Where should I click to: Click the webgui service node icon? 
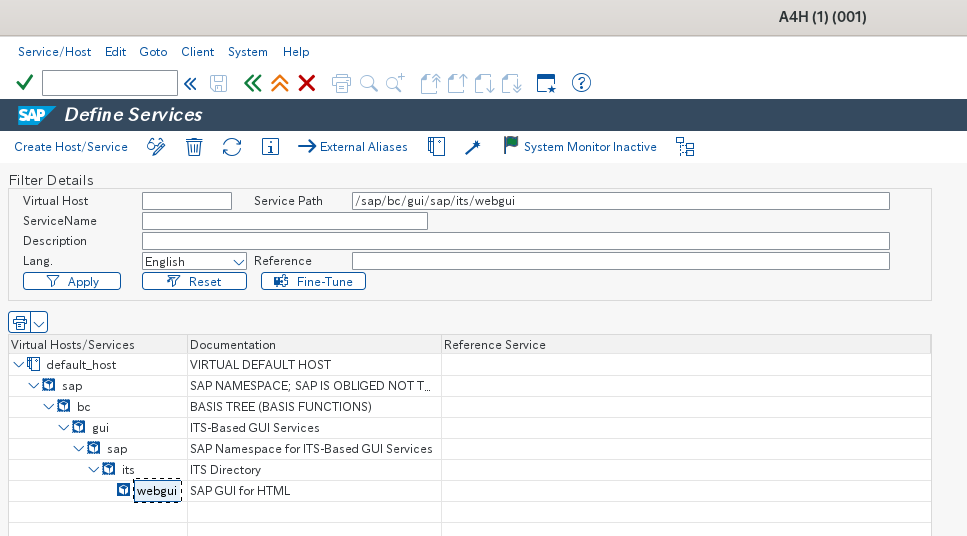123,490
